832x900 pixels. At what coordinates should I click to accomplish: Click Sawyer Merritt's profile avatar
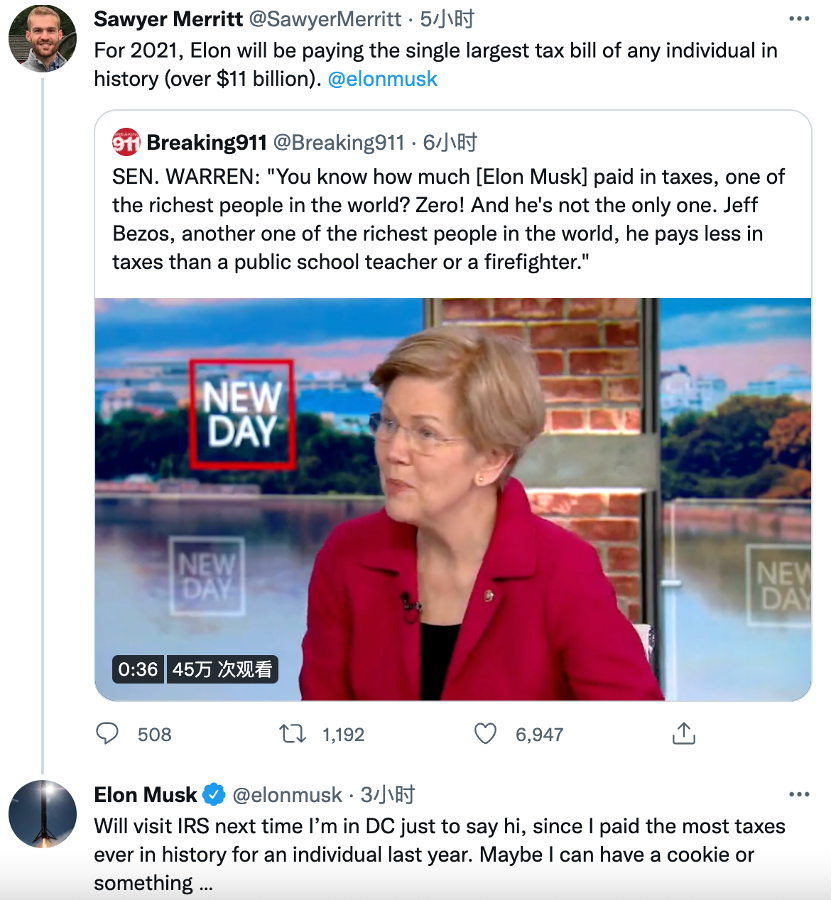pos(43,38)
